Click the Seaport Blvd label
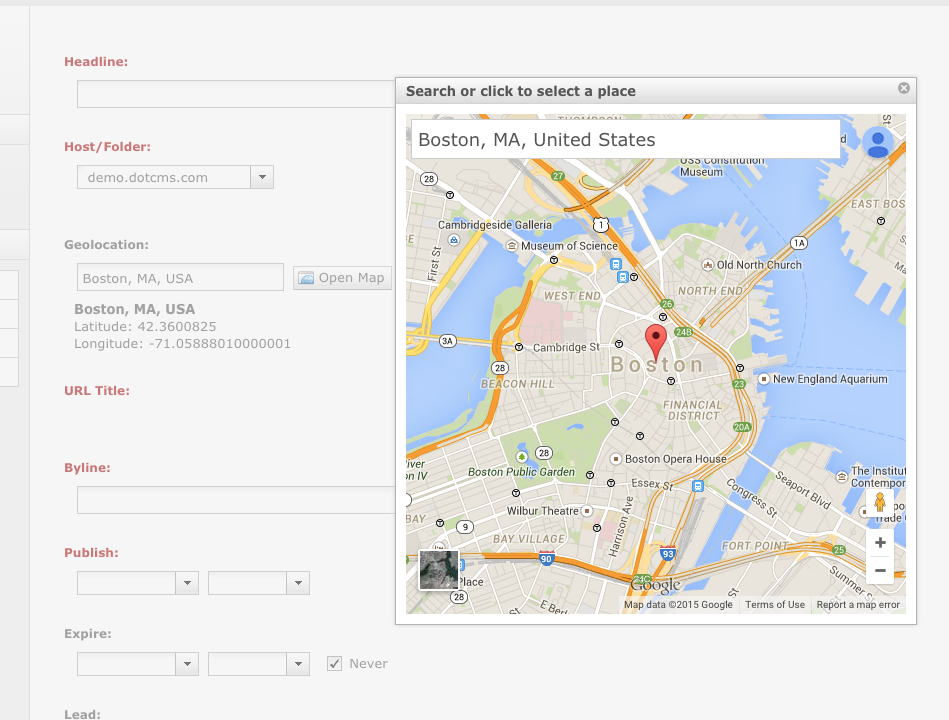The height and width of the screenshot is (720, 949). [803, 489]
